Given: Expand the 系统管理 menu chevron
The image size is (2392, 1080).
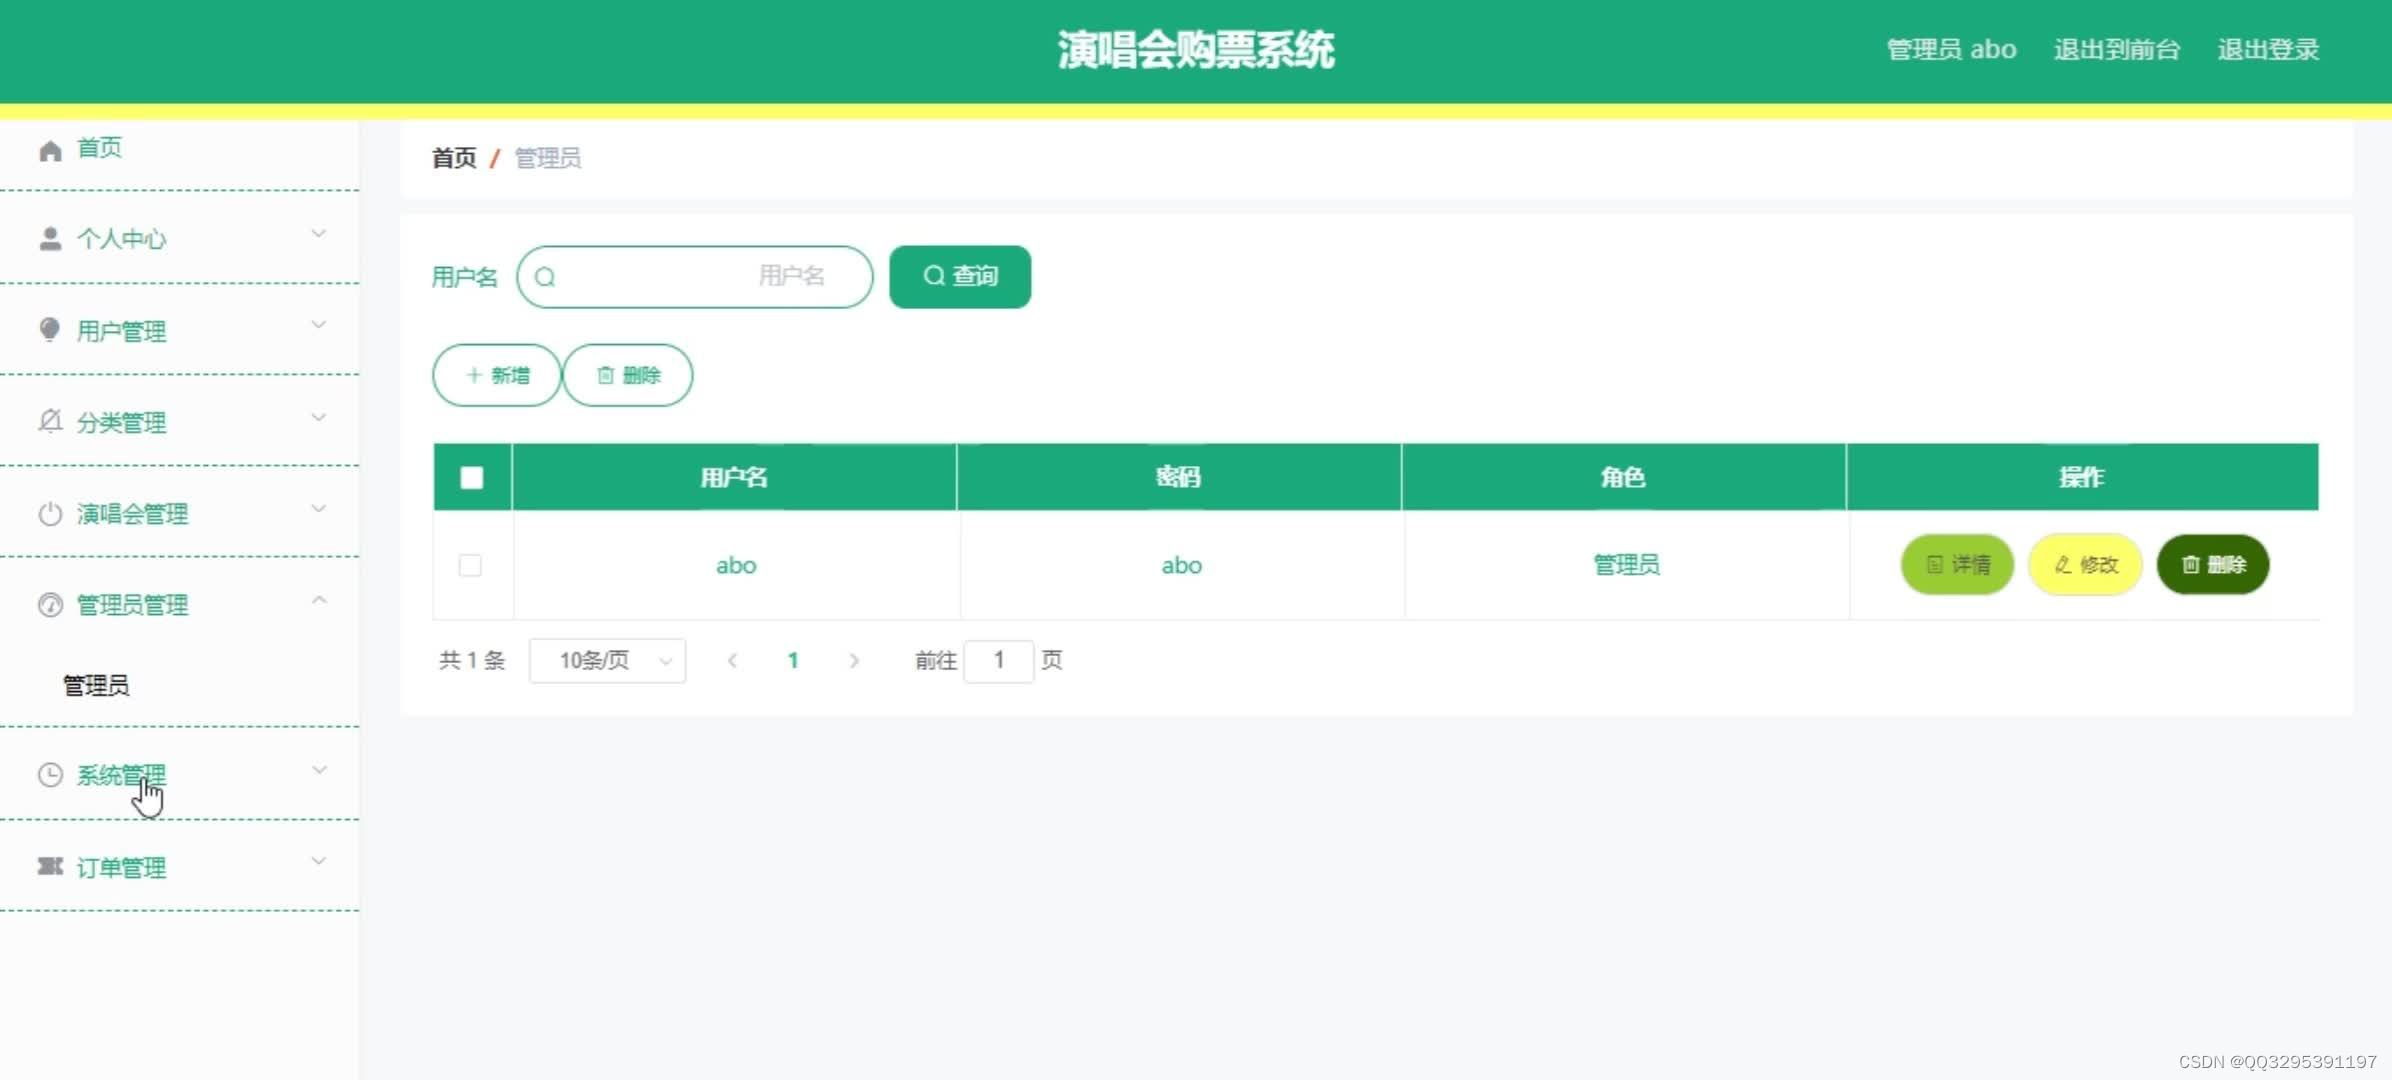Looking at the screenshot, I should click(x=319, y=770).
